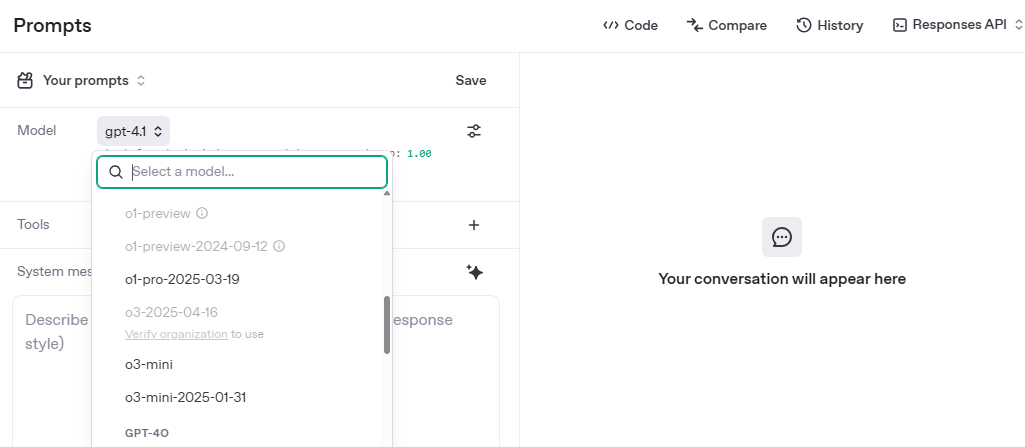Click the Responses API terminal icon
This screenshot has width=1025, height=447.
point(900,25)
